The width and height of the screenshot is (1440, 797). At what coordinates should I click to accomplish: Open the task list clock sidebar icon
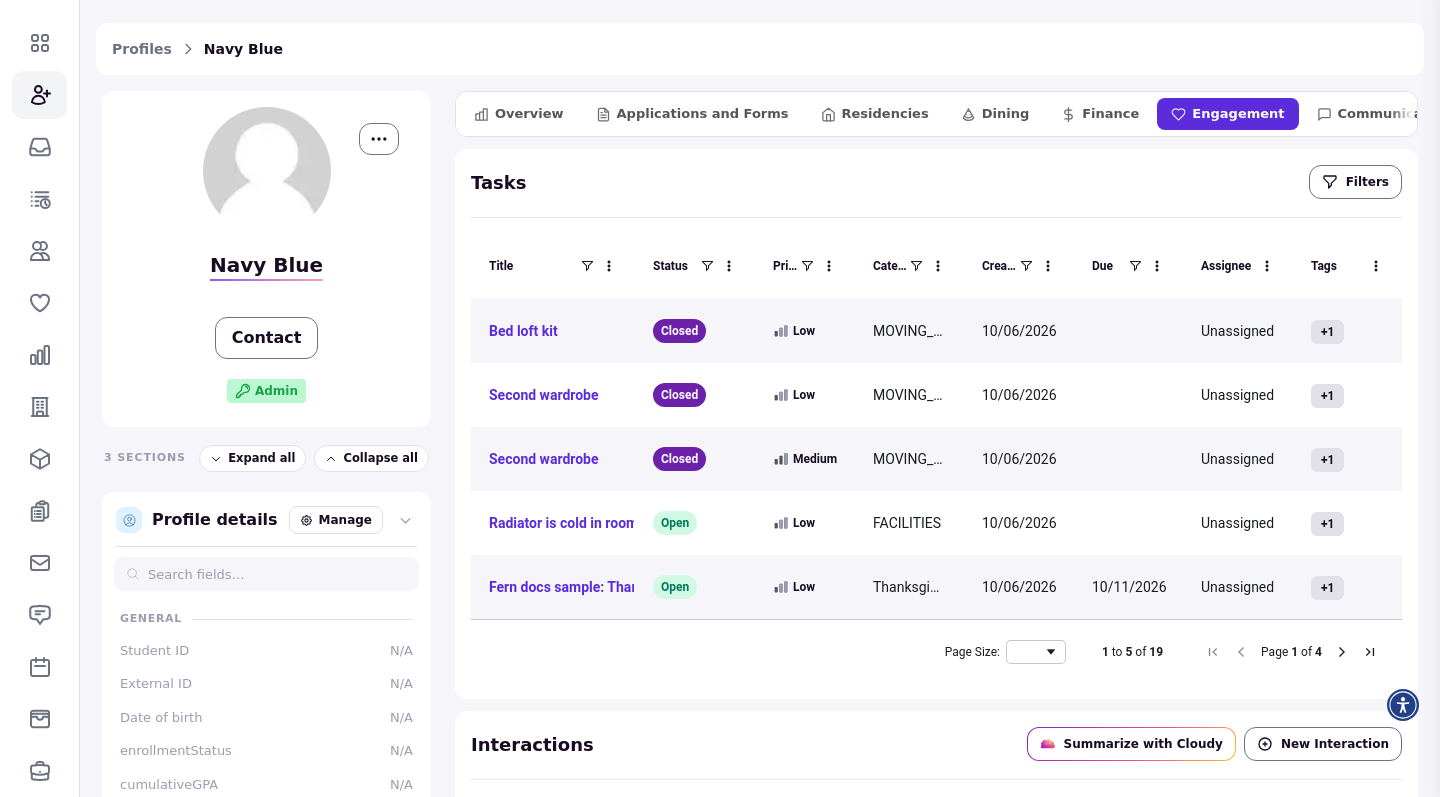tap(40, 199)
